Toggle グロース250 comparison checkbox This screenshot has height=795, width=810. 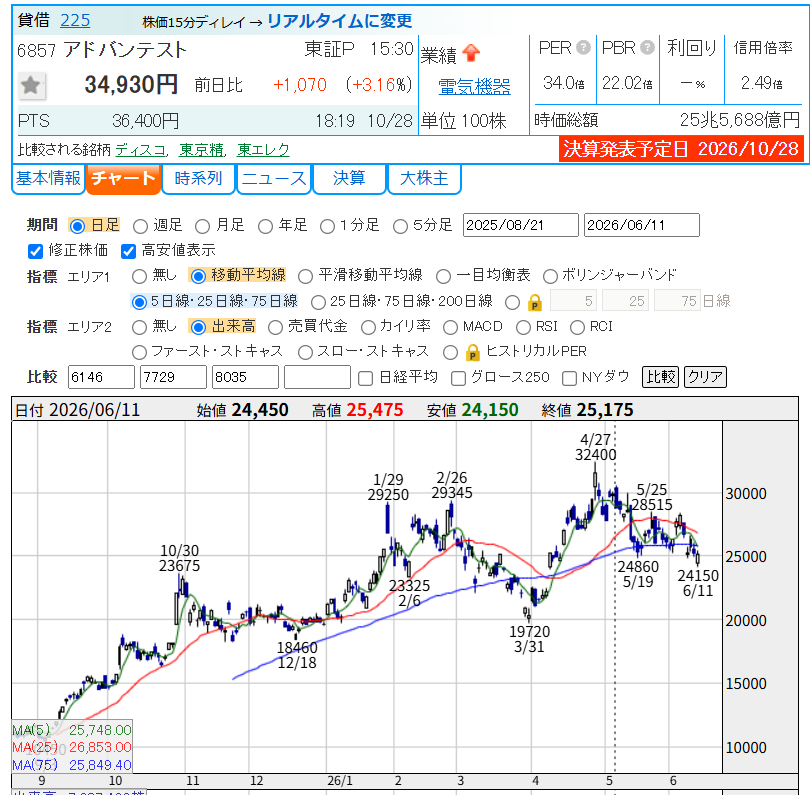pyautogui.click(x=458, y=378)
